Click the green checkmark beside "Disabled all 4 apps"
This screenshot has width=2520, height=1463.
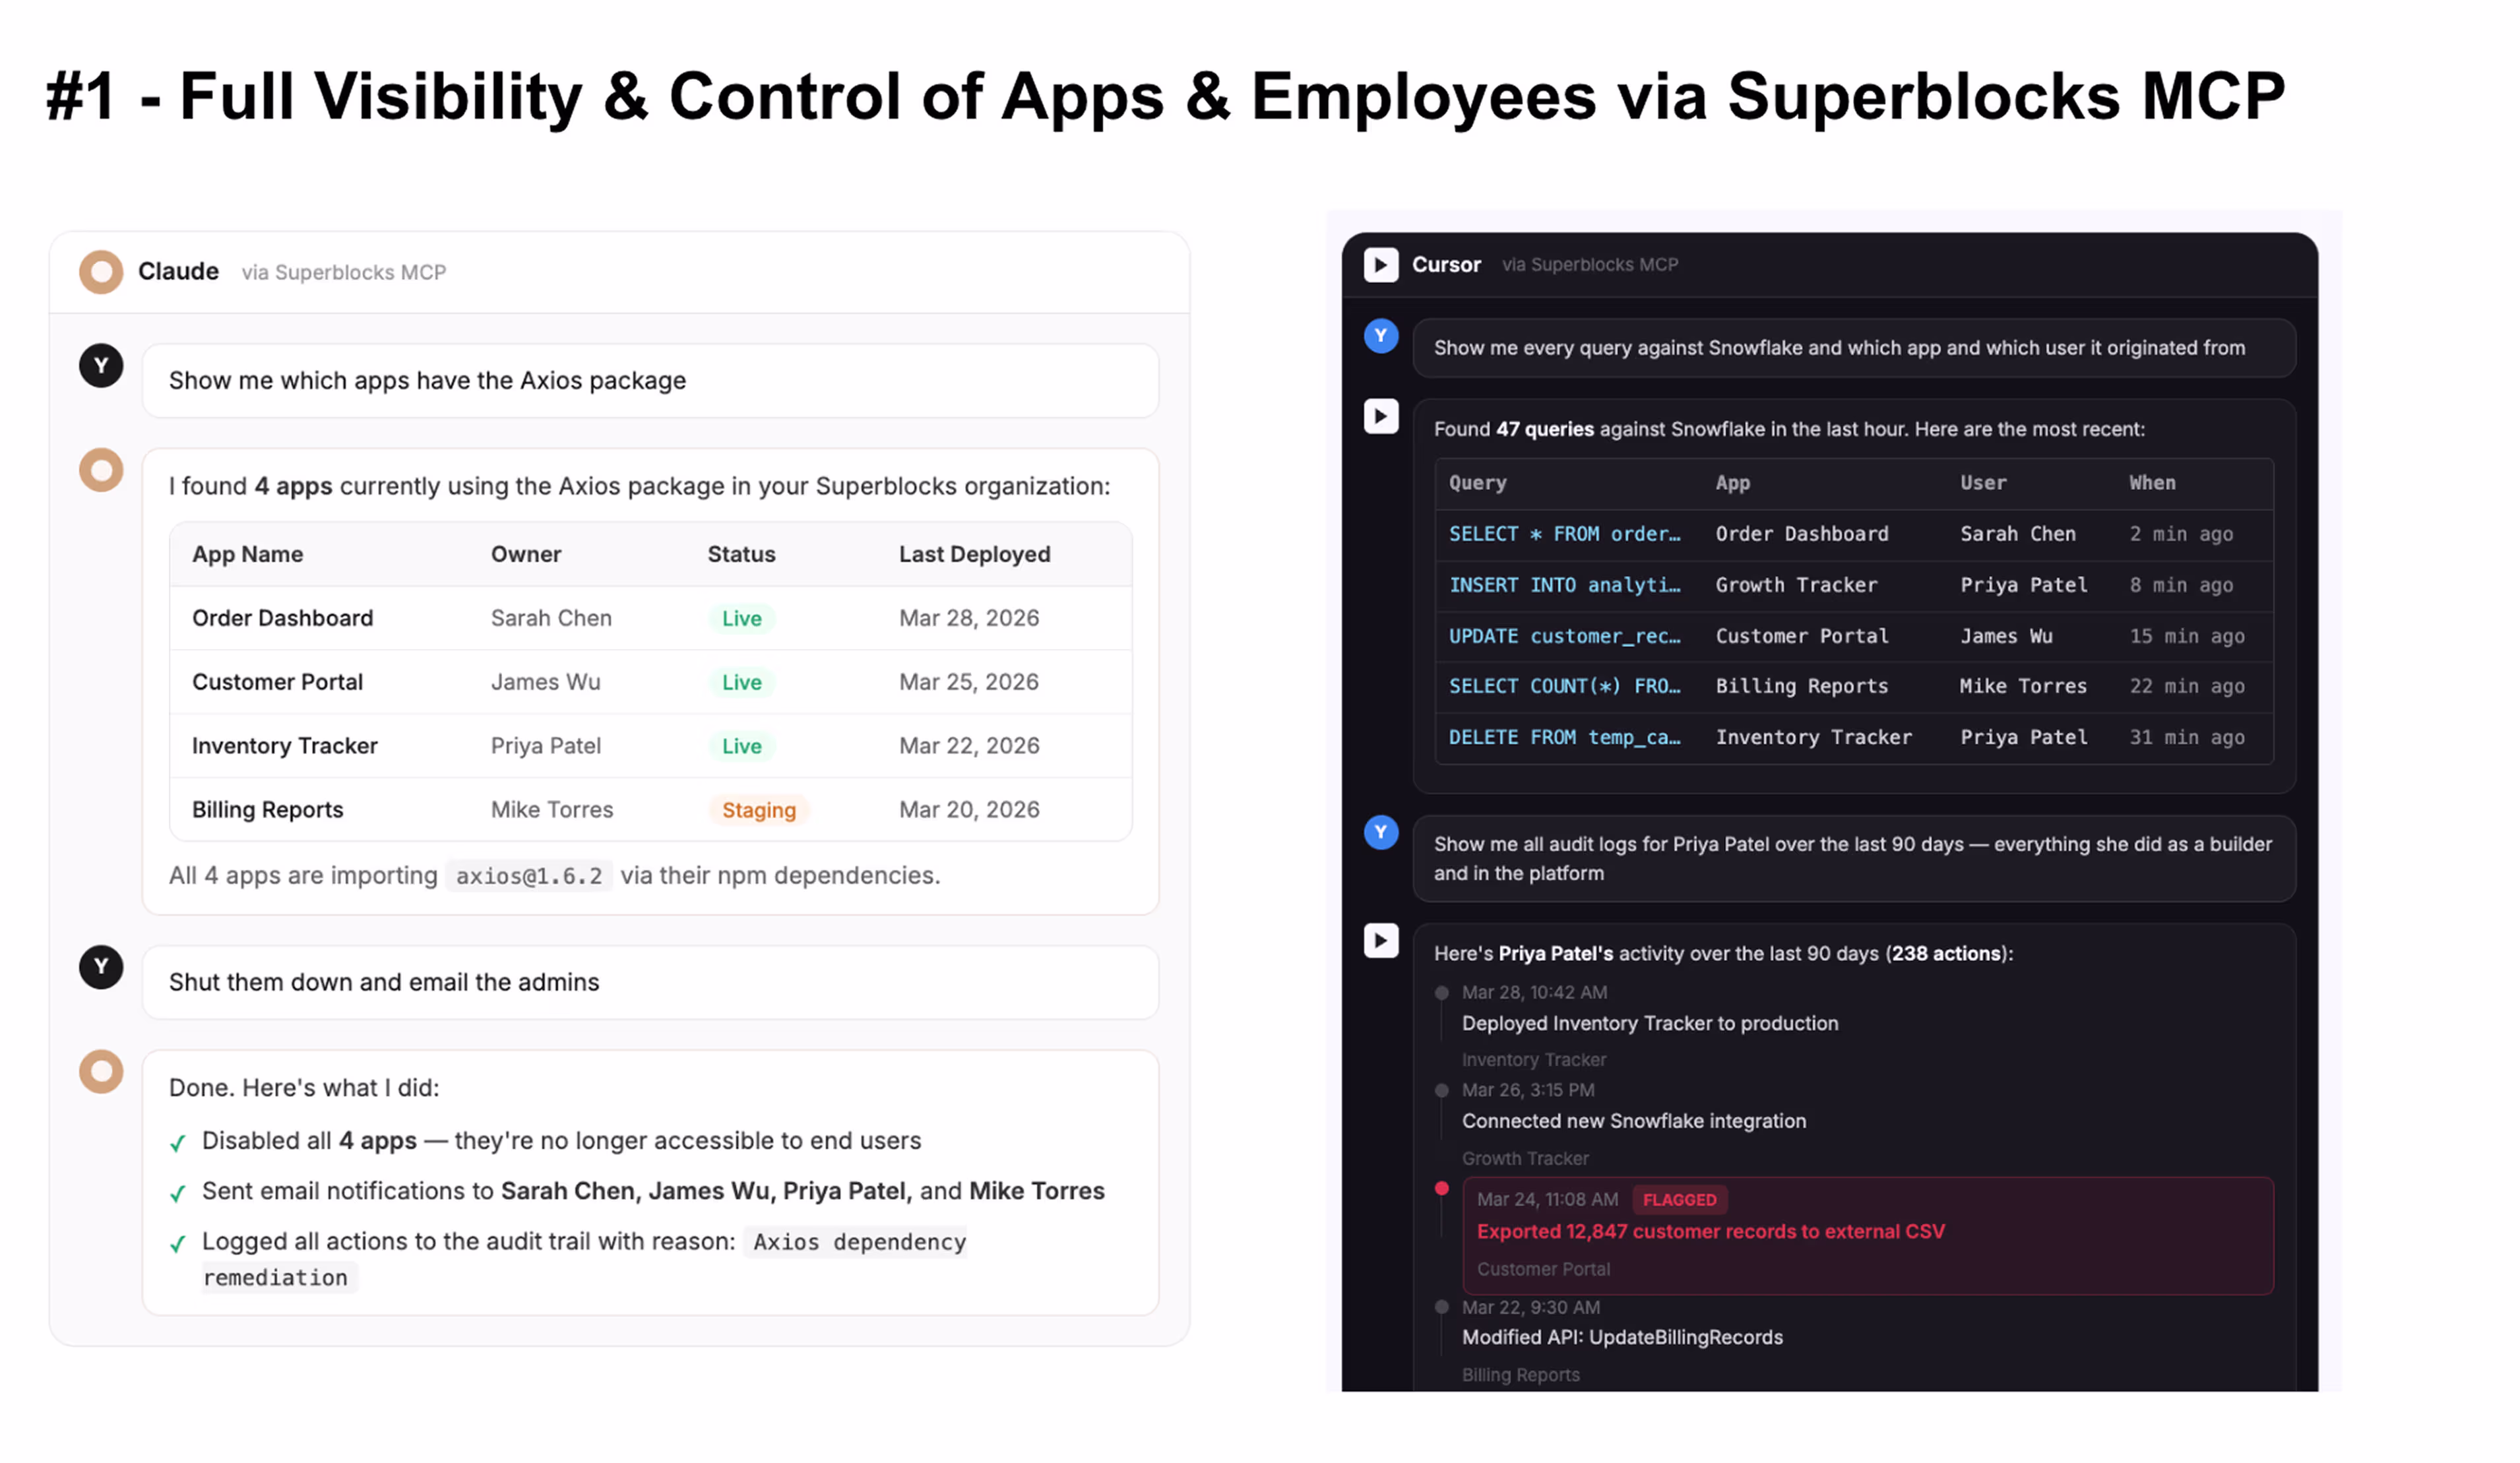click(178, 1144)
